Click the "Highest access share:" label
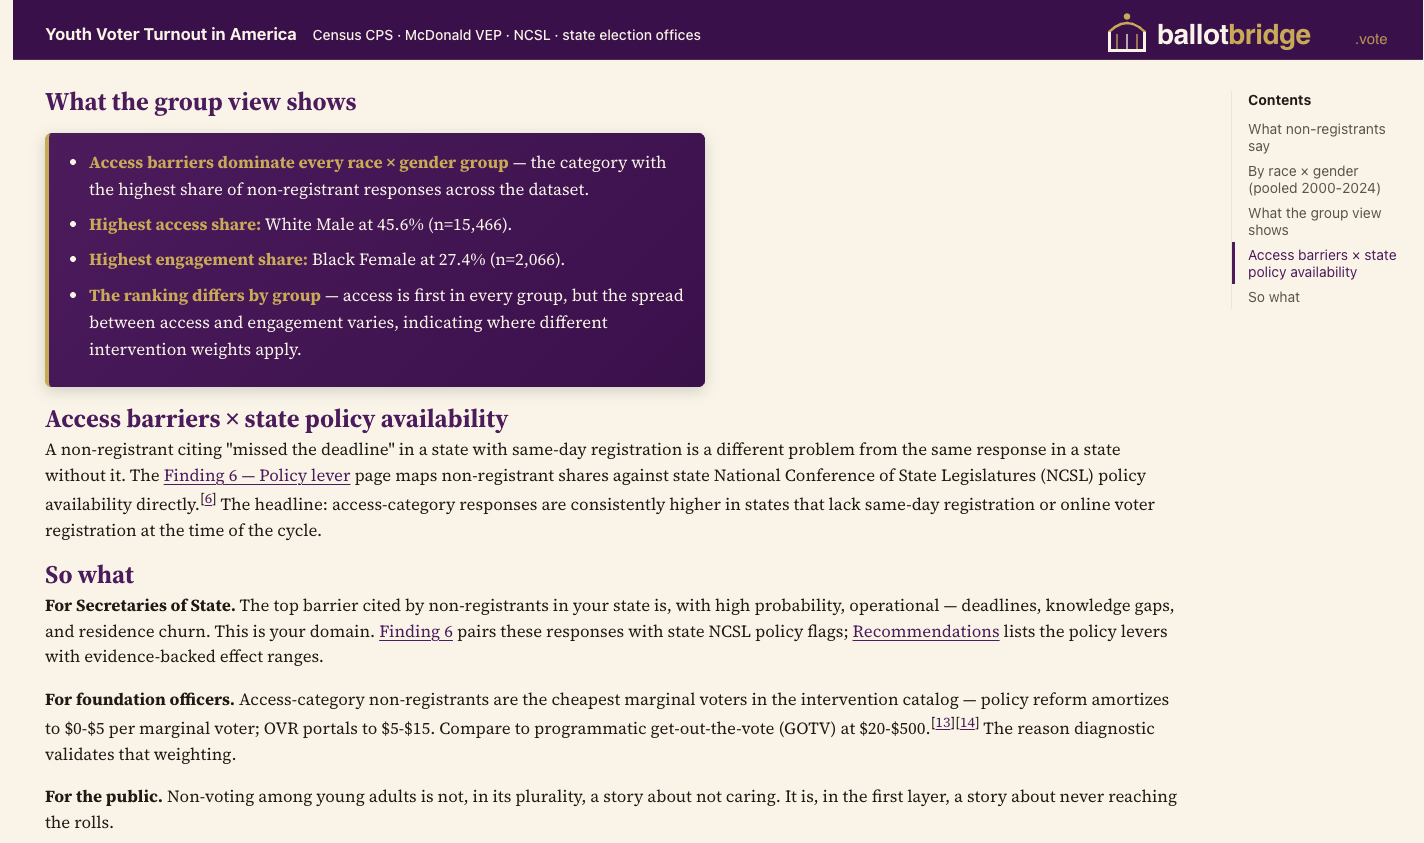 pos(175,224)
